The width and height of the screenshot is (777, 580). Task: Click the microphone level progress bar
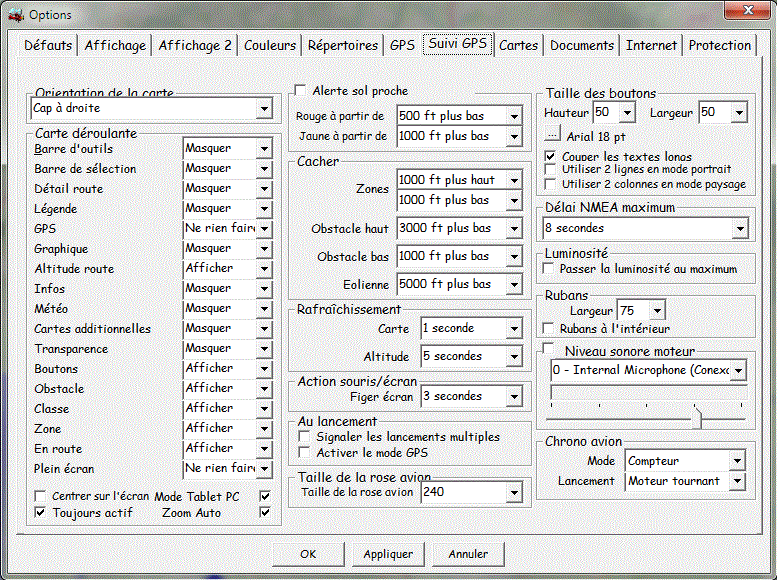coord(649,393)
